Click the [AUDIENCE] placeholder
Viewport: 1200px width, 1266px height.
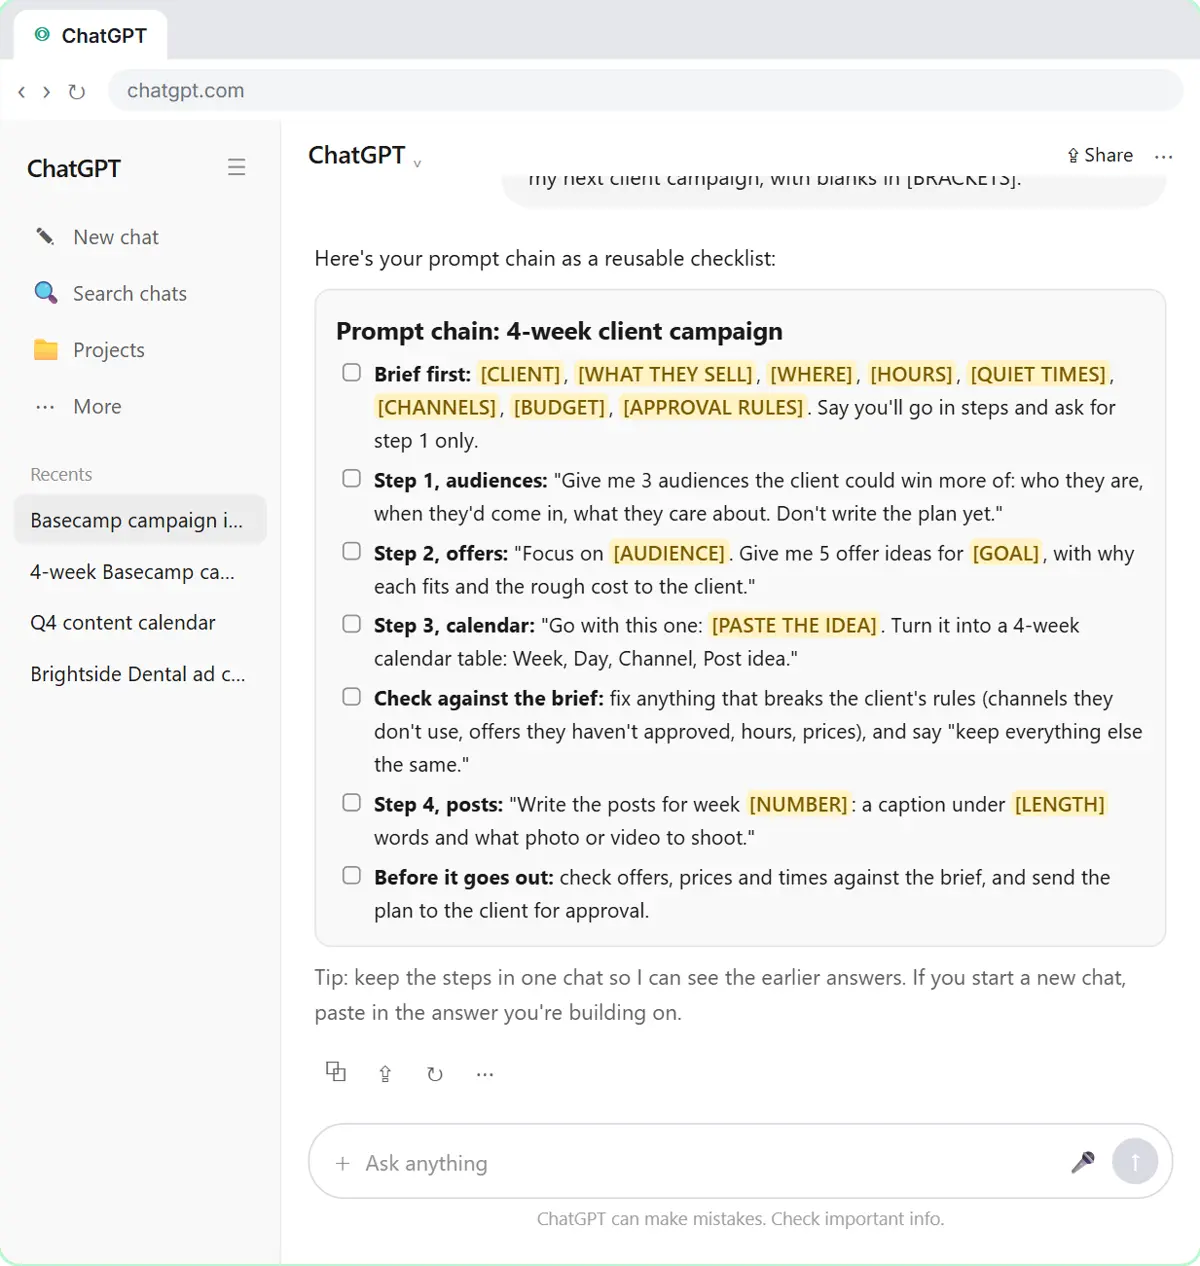(668, 553)
